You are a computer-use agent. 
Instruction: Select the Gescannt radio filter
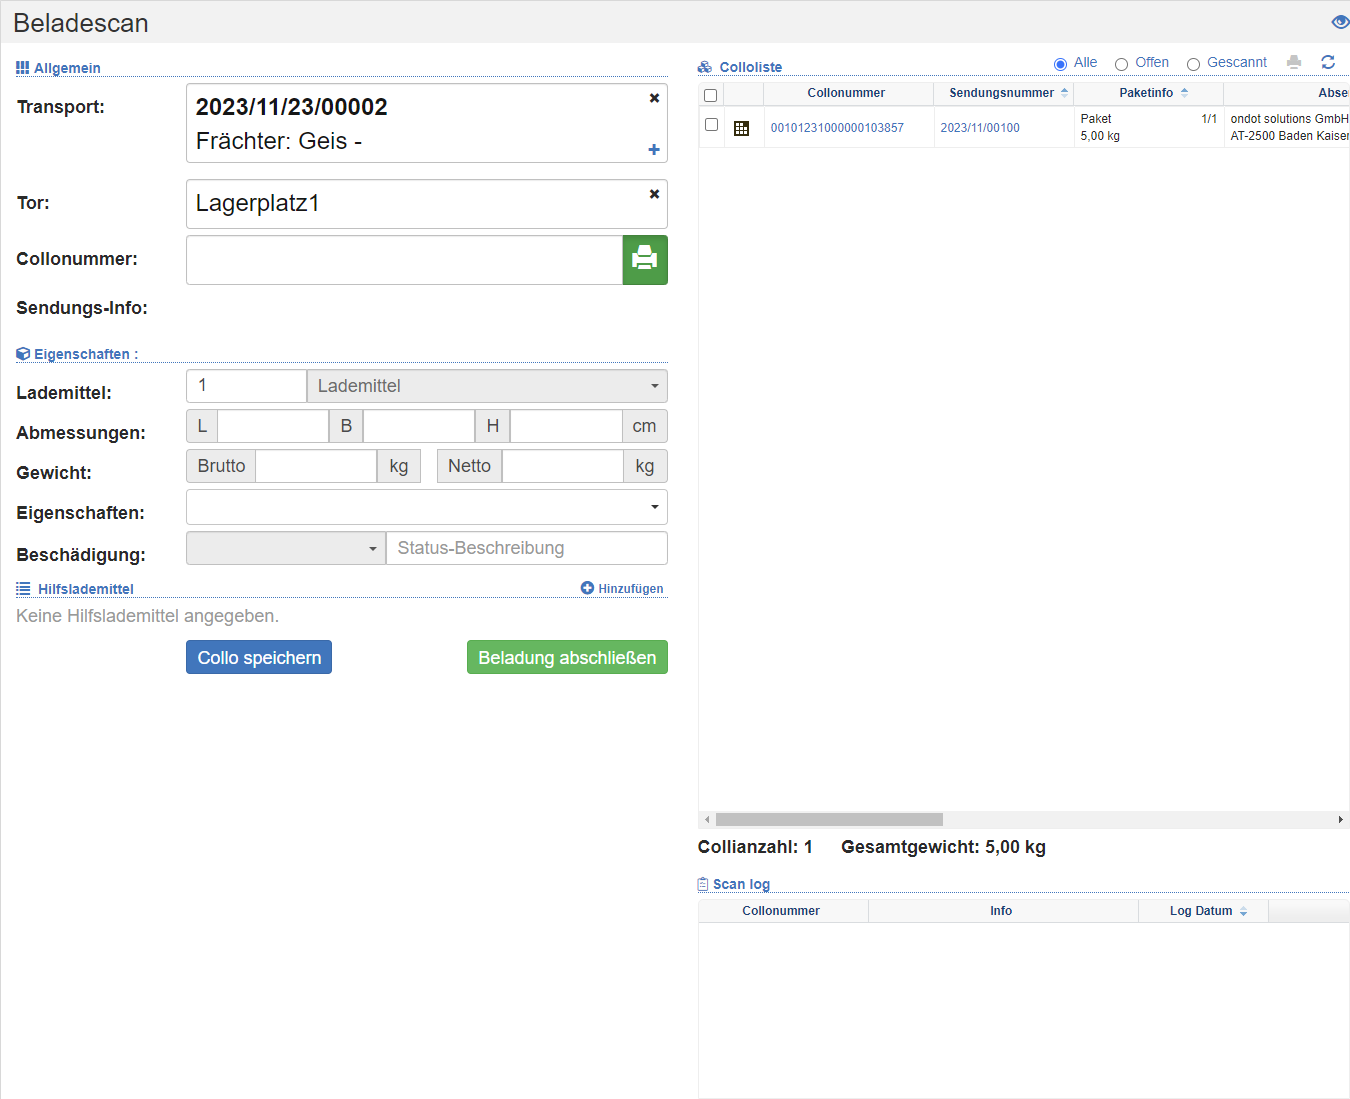pyautogui.click(x=1193, y=64)
